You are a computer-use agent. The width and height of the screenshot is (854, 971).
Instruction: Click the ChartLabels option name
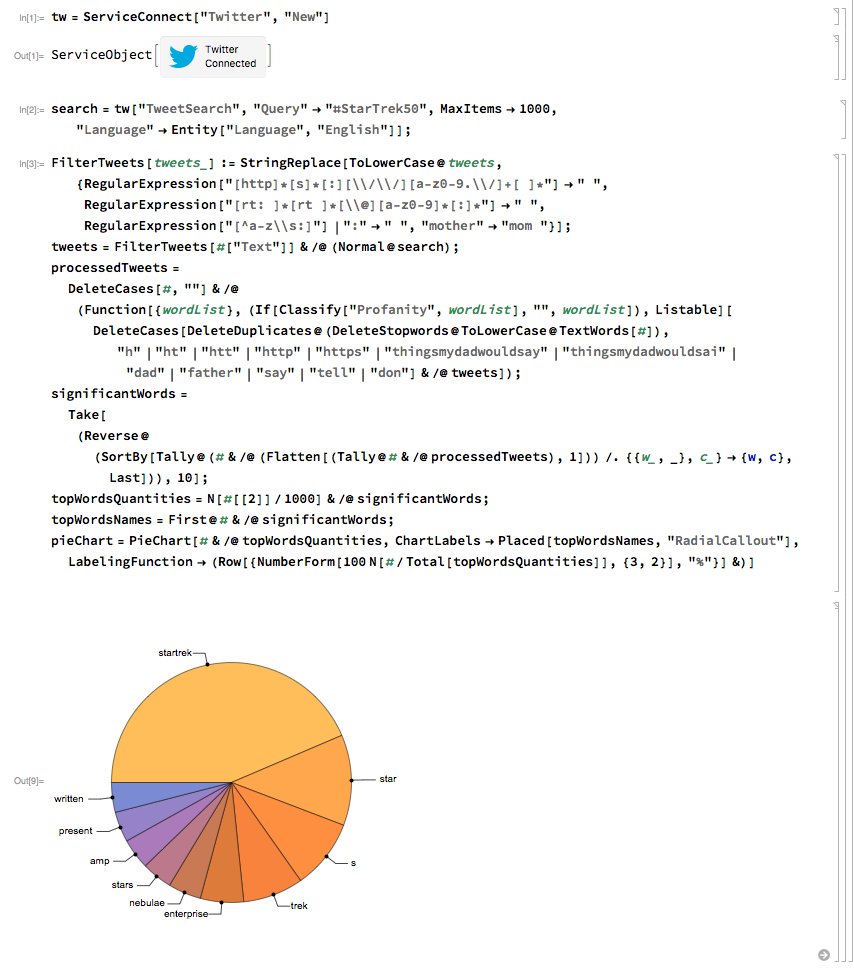click(437, 541)
